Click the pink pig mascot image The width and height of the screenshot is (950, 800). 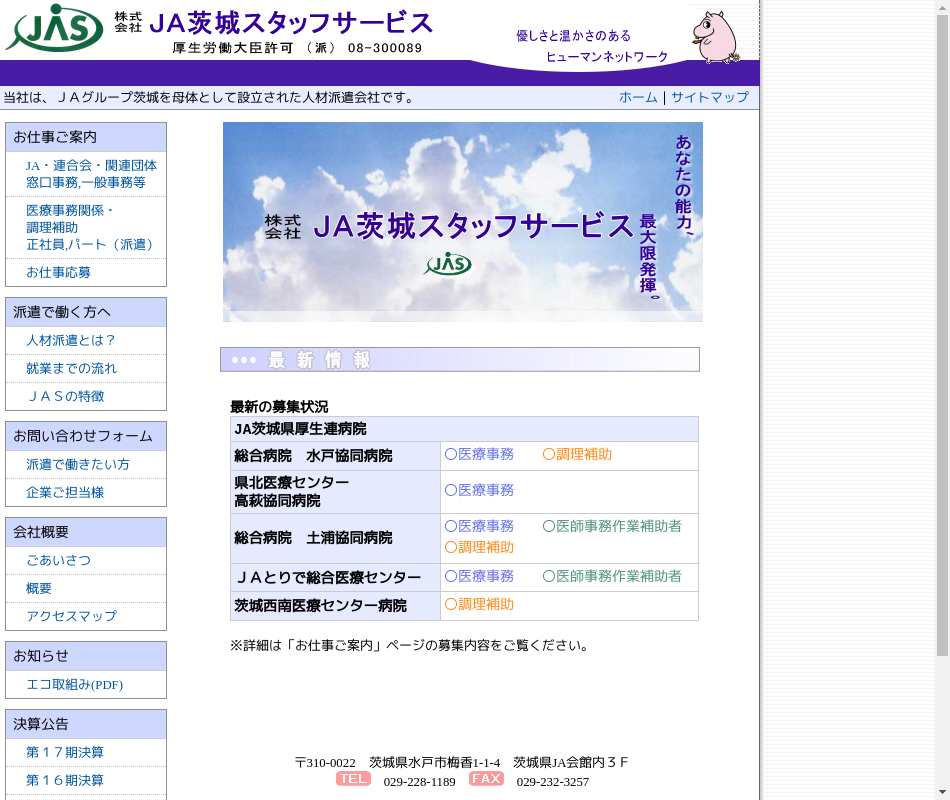714,38
